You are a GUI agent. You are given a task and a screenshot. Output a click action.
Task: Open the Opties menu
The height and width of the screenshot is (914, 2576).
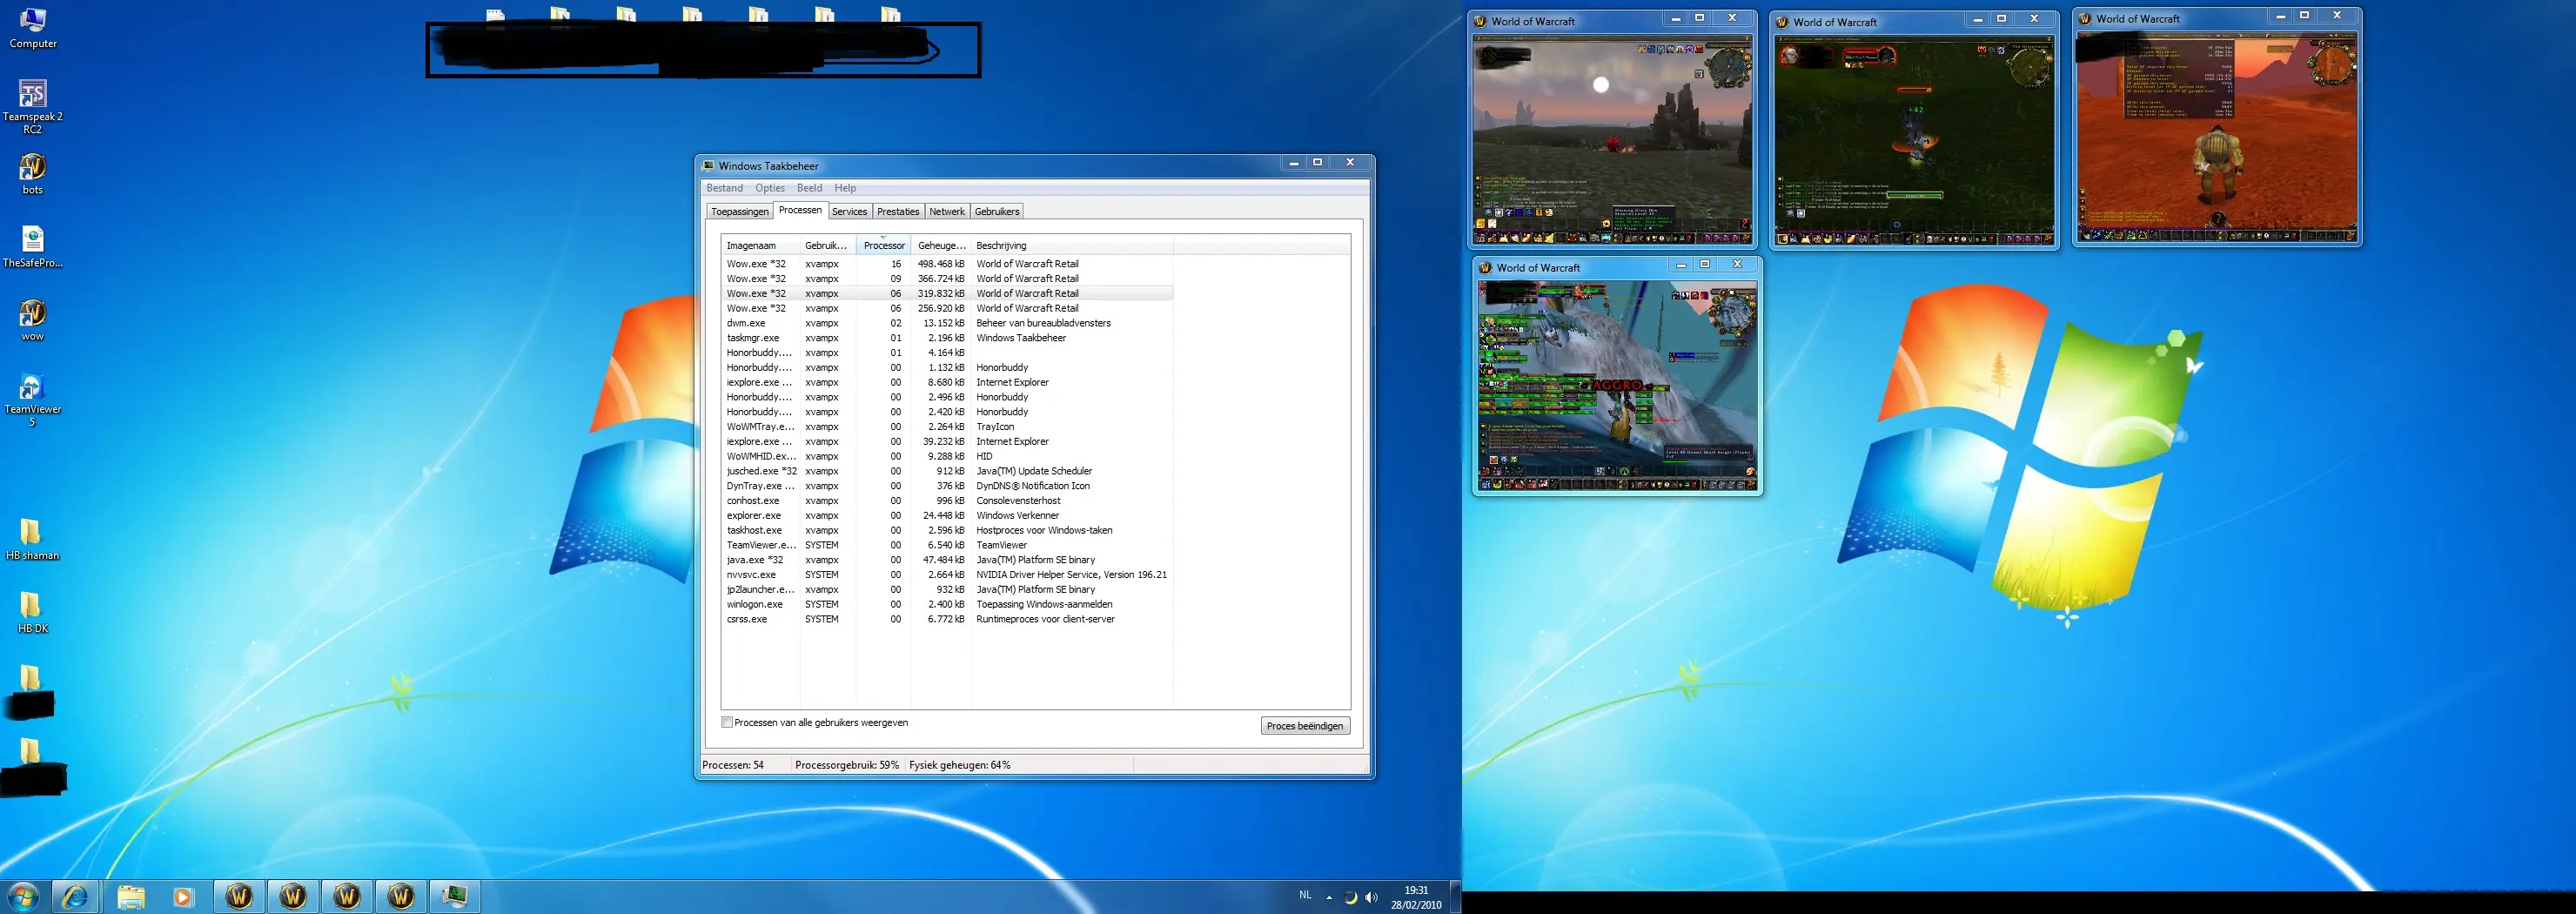coord(769,188)
